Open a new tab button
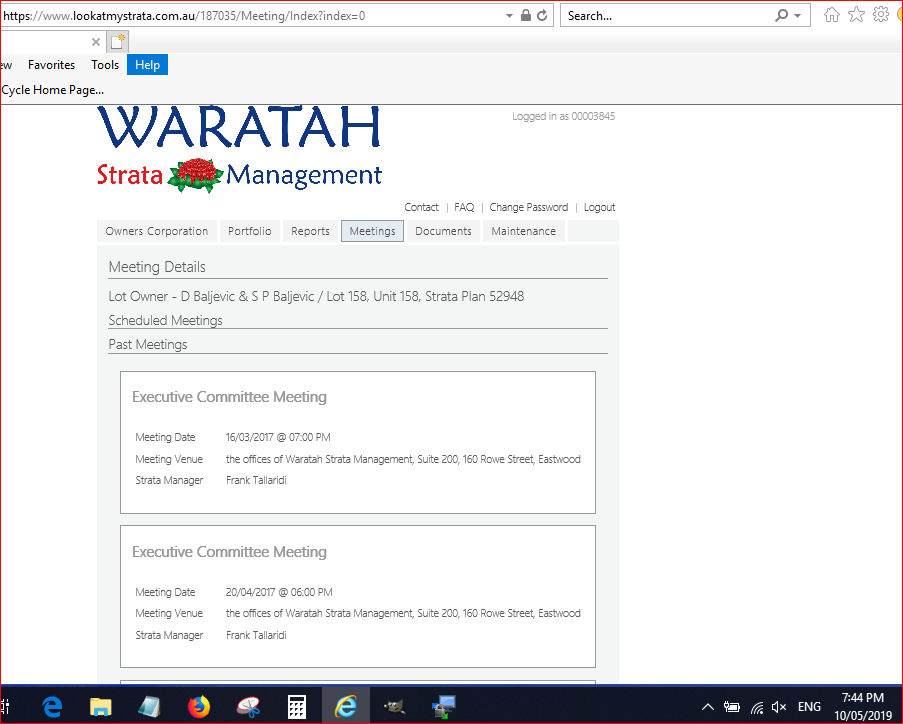The height and width of the screenshot is (724, 903). [117, 41]
